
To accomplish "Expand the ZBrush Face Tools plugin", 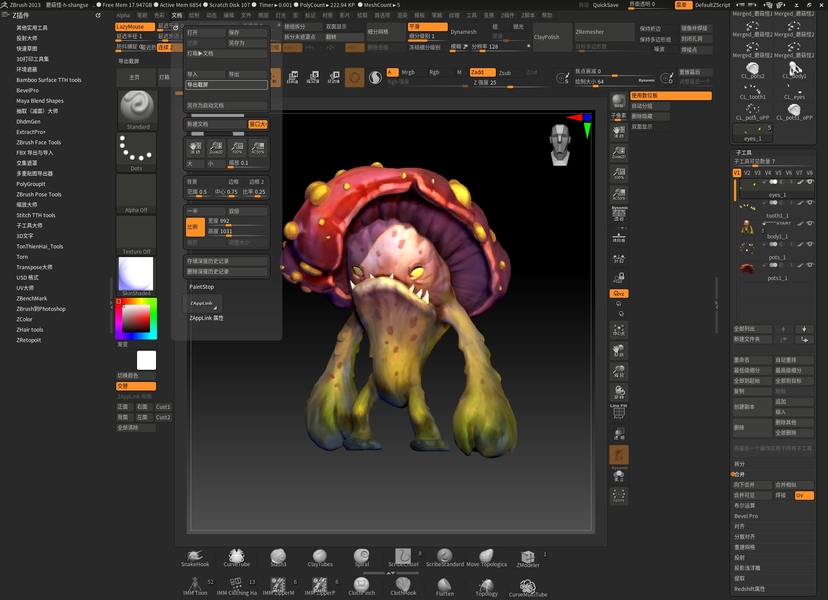I will [x=39, y=143].
